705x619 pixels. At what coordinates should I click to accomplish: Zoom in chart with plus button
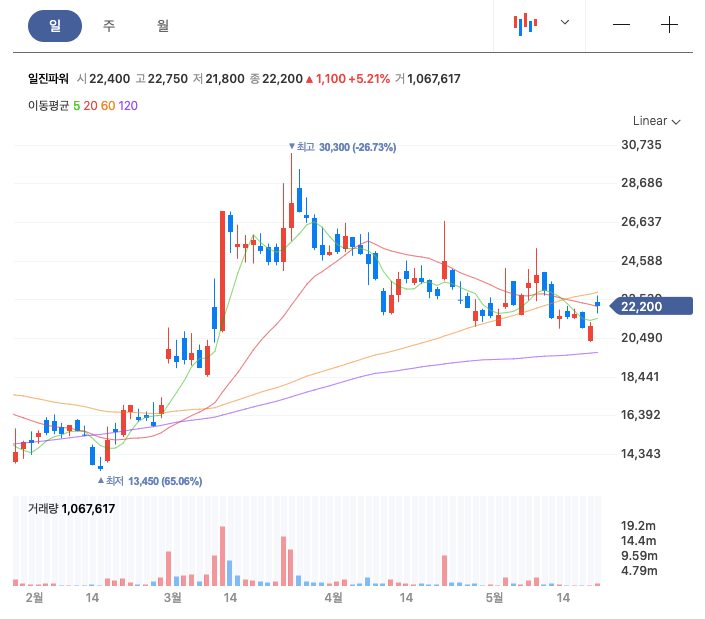pyautogui.click(x=669, y=24)
